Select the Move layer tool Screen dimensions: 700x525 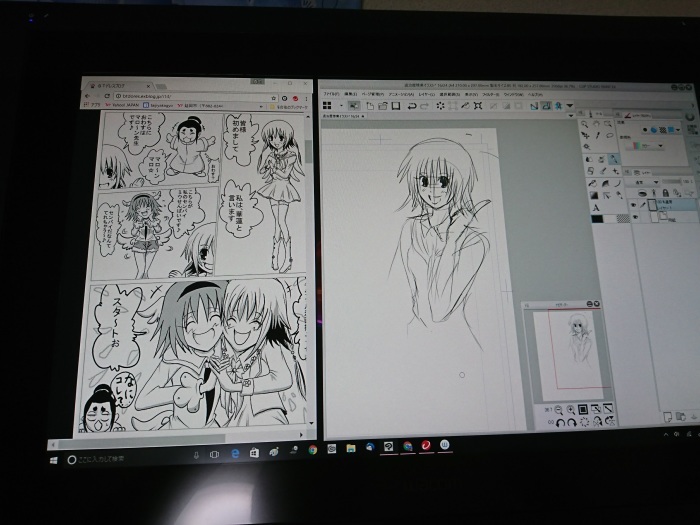pos(586,135)
